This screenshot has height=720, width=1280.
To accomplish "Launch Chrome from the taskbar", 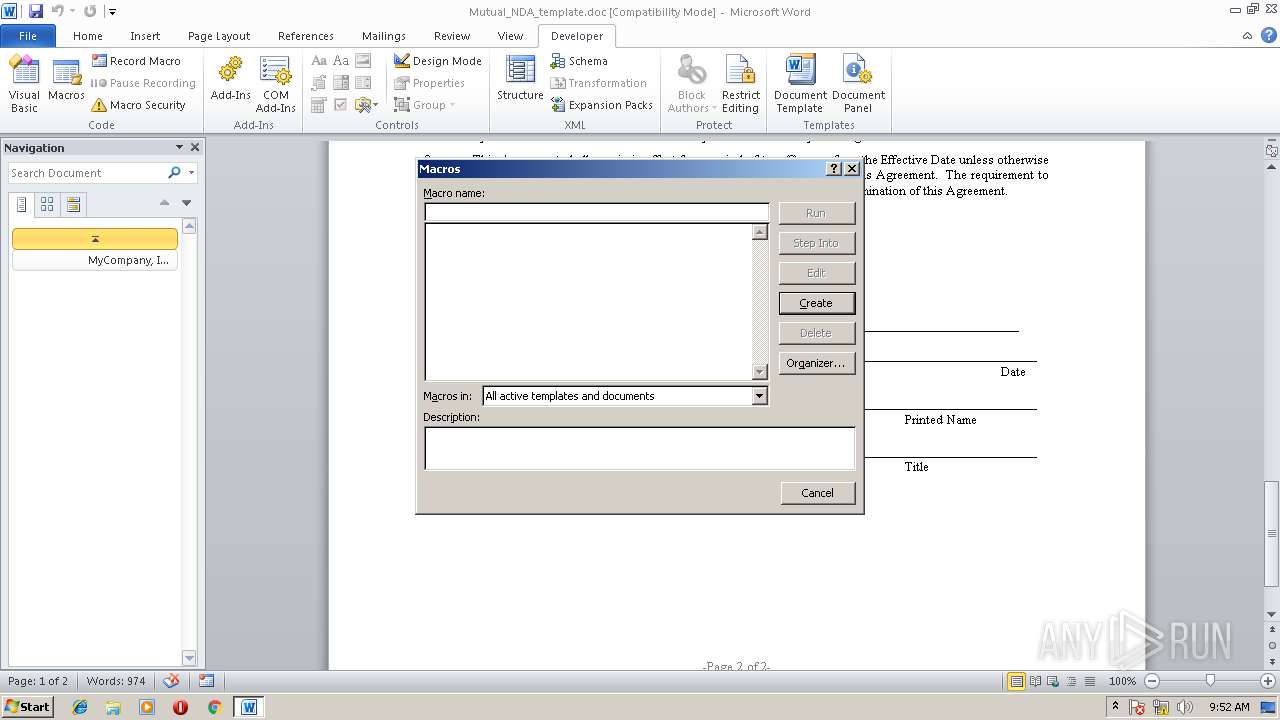I will pyautogui.click(x=214, y=707).
